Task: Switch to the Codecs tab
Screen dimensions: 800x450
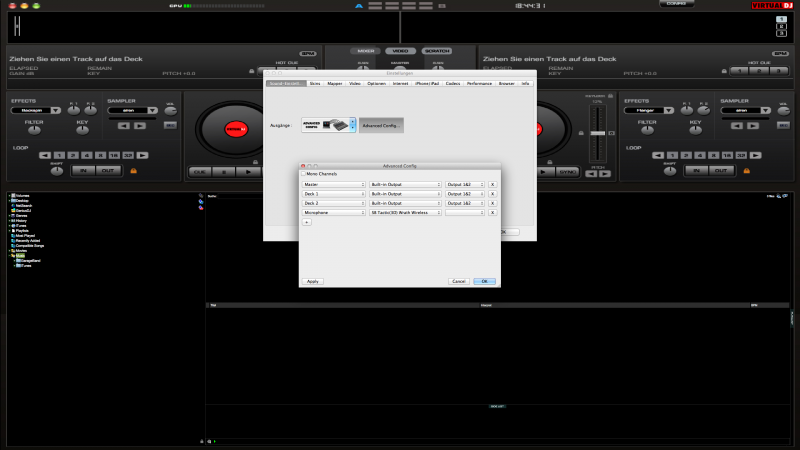Action: (x=453, y=83)
